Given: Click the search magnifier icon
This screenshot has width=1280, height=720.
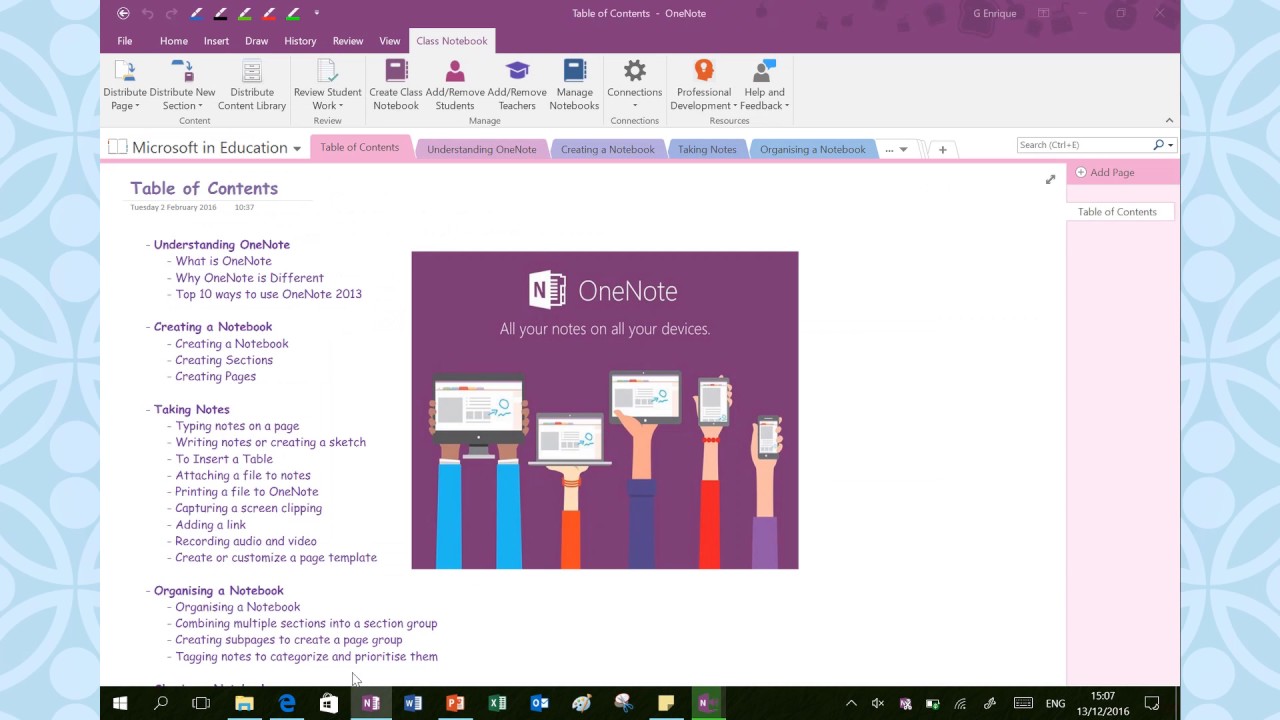Looking at the screenshot, I should (x=1159, y=145).
